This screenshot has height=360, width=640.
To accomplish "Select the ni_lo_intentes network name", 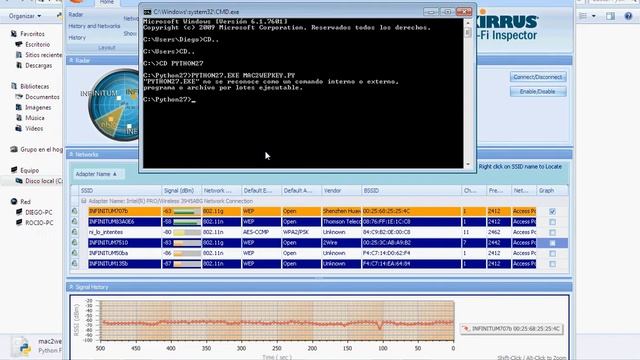I will pyautogui.click(x=106, y=232).
